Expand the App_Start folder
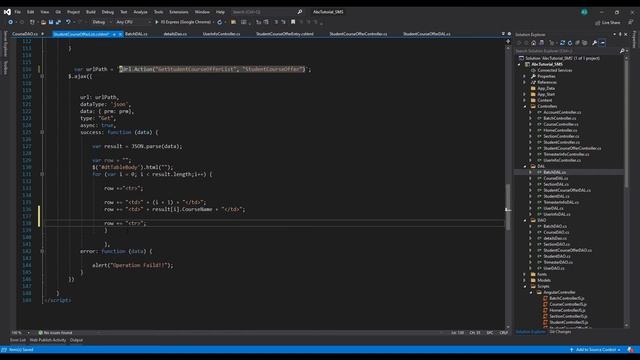640x360 pixels. point(525,94)
